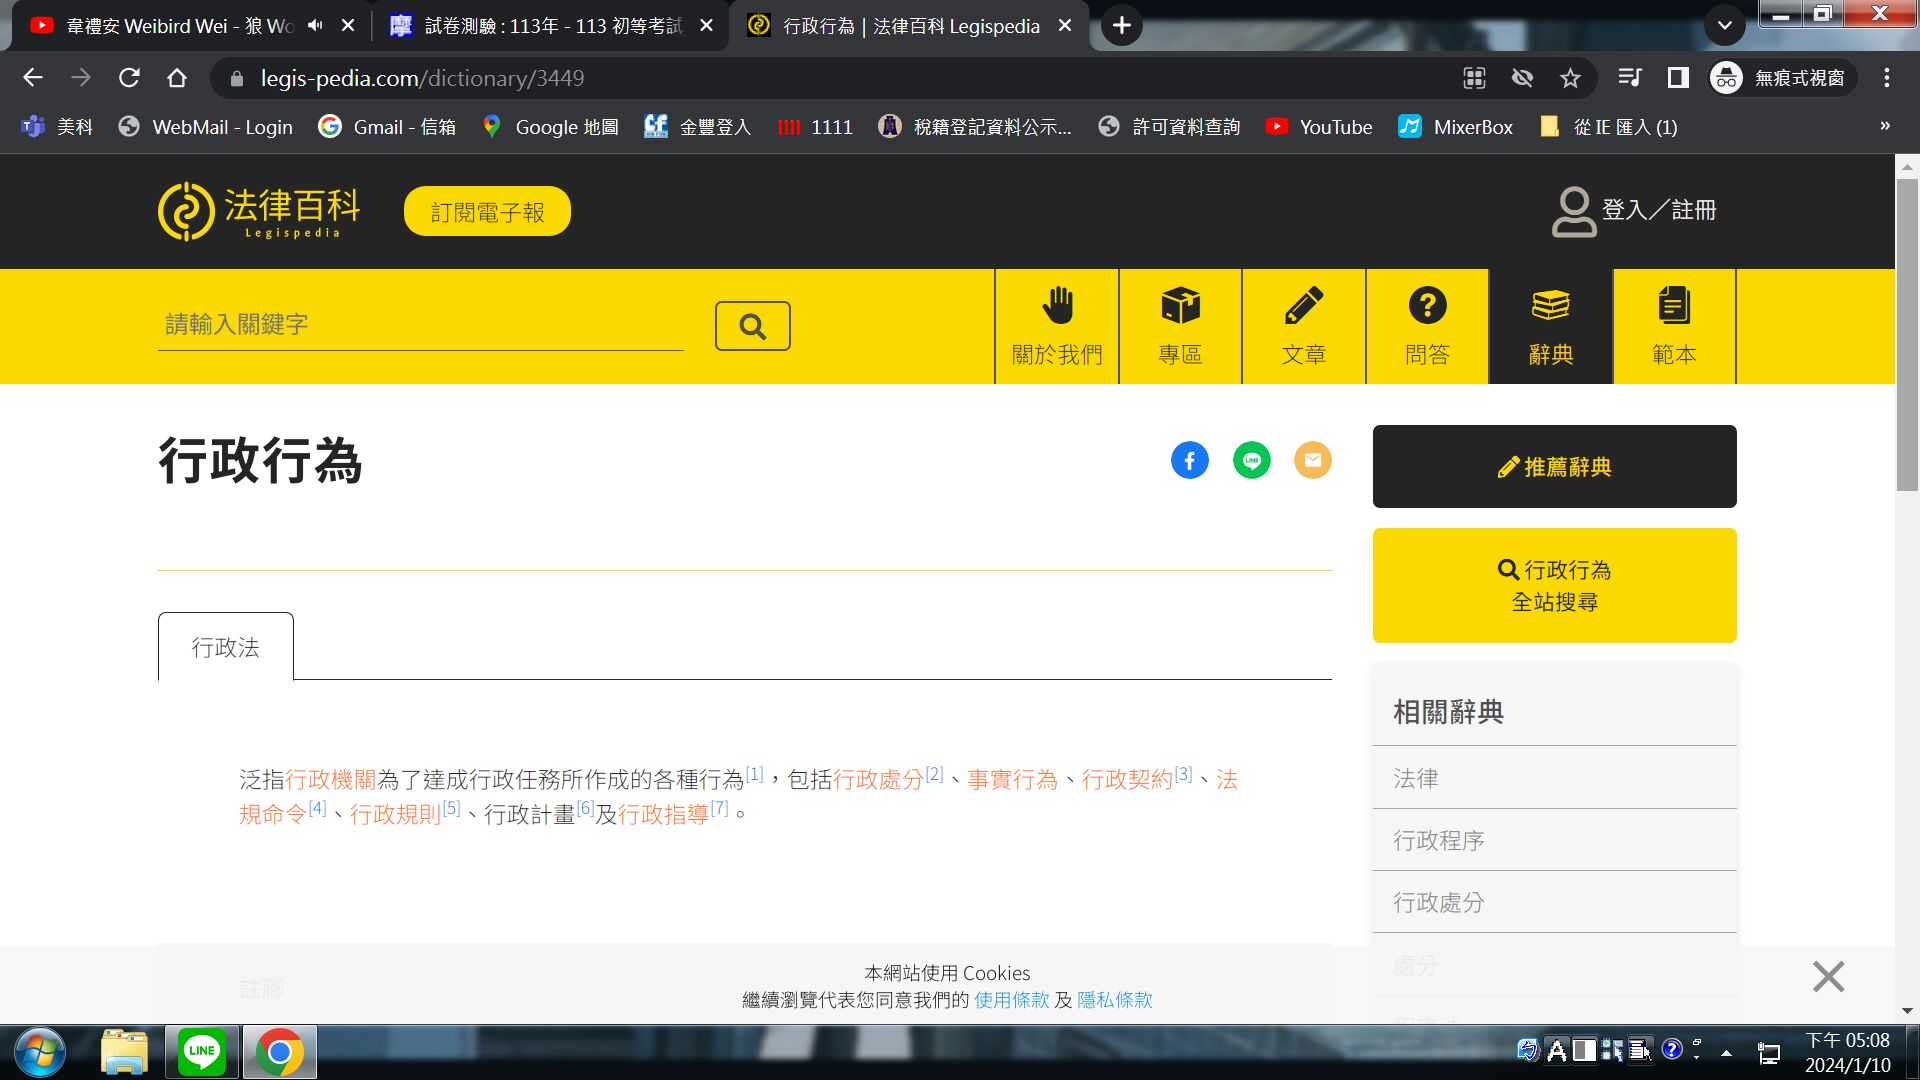Focus the 請輸入關鍵字 search field
The image size is (1920, 1080).
pyautogui.click(x=420, y=324)
